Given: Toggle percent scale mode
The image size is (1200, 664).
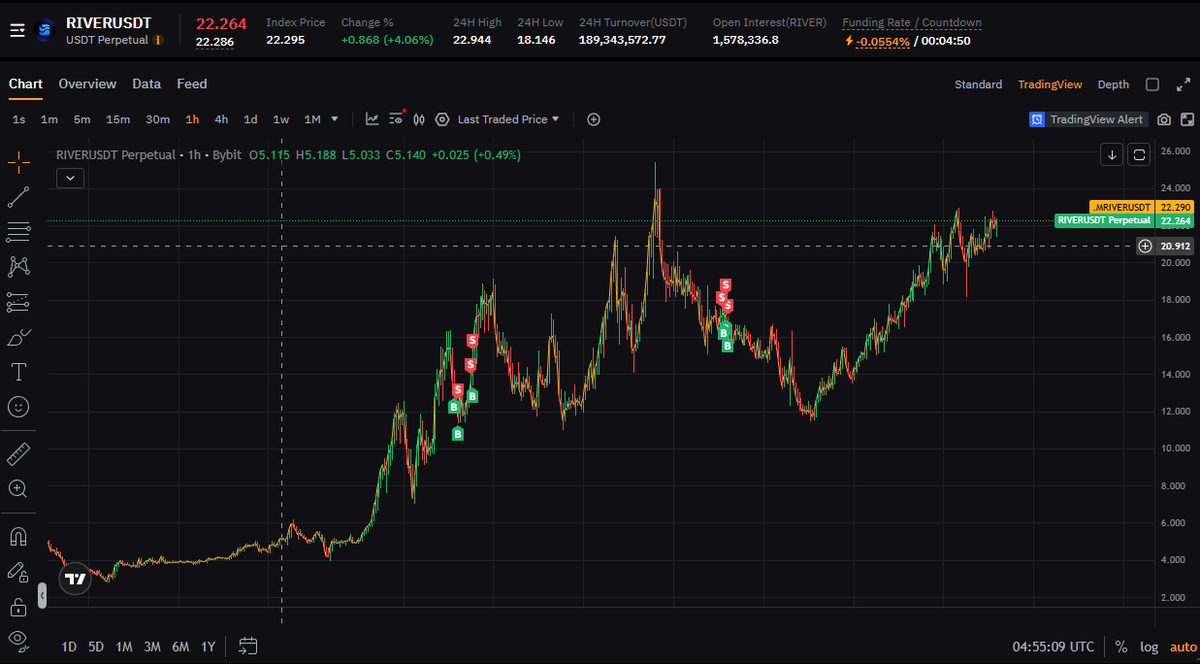Looking at the screenshot, I should [x=1121, y=647].
